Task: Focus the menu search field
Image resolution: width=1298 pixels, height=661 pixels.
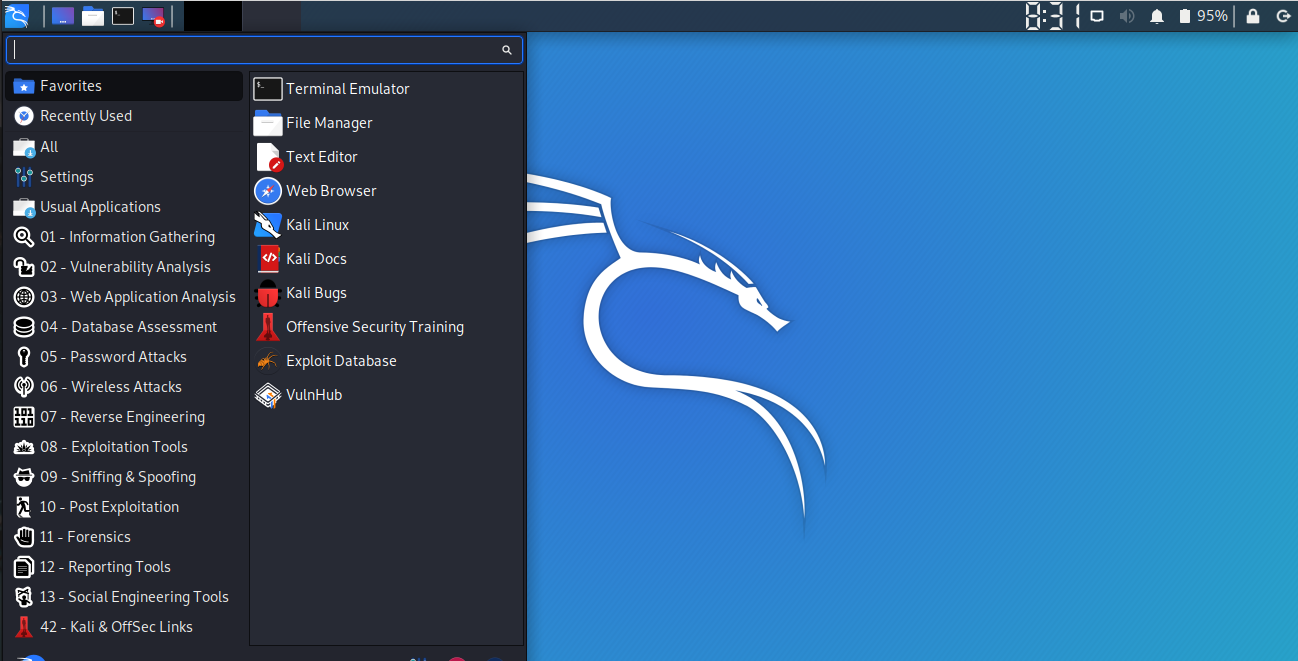Action: coord(264,49)
